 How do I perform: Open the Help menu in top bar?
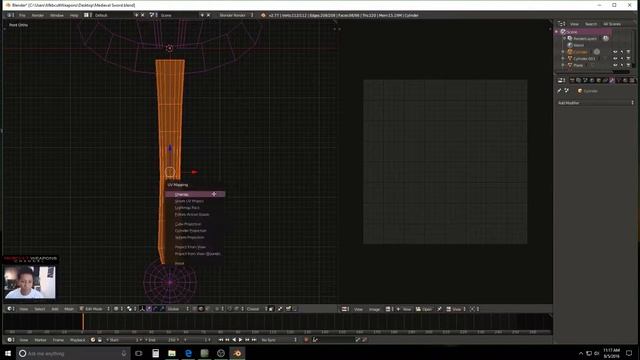point(74,15)
